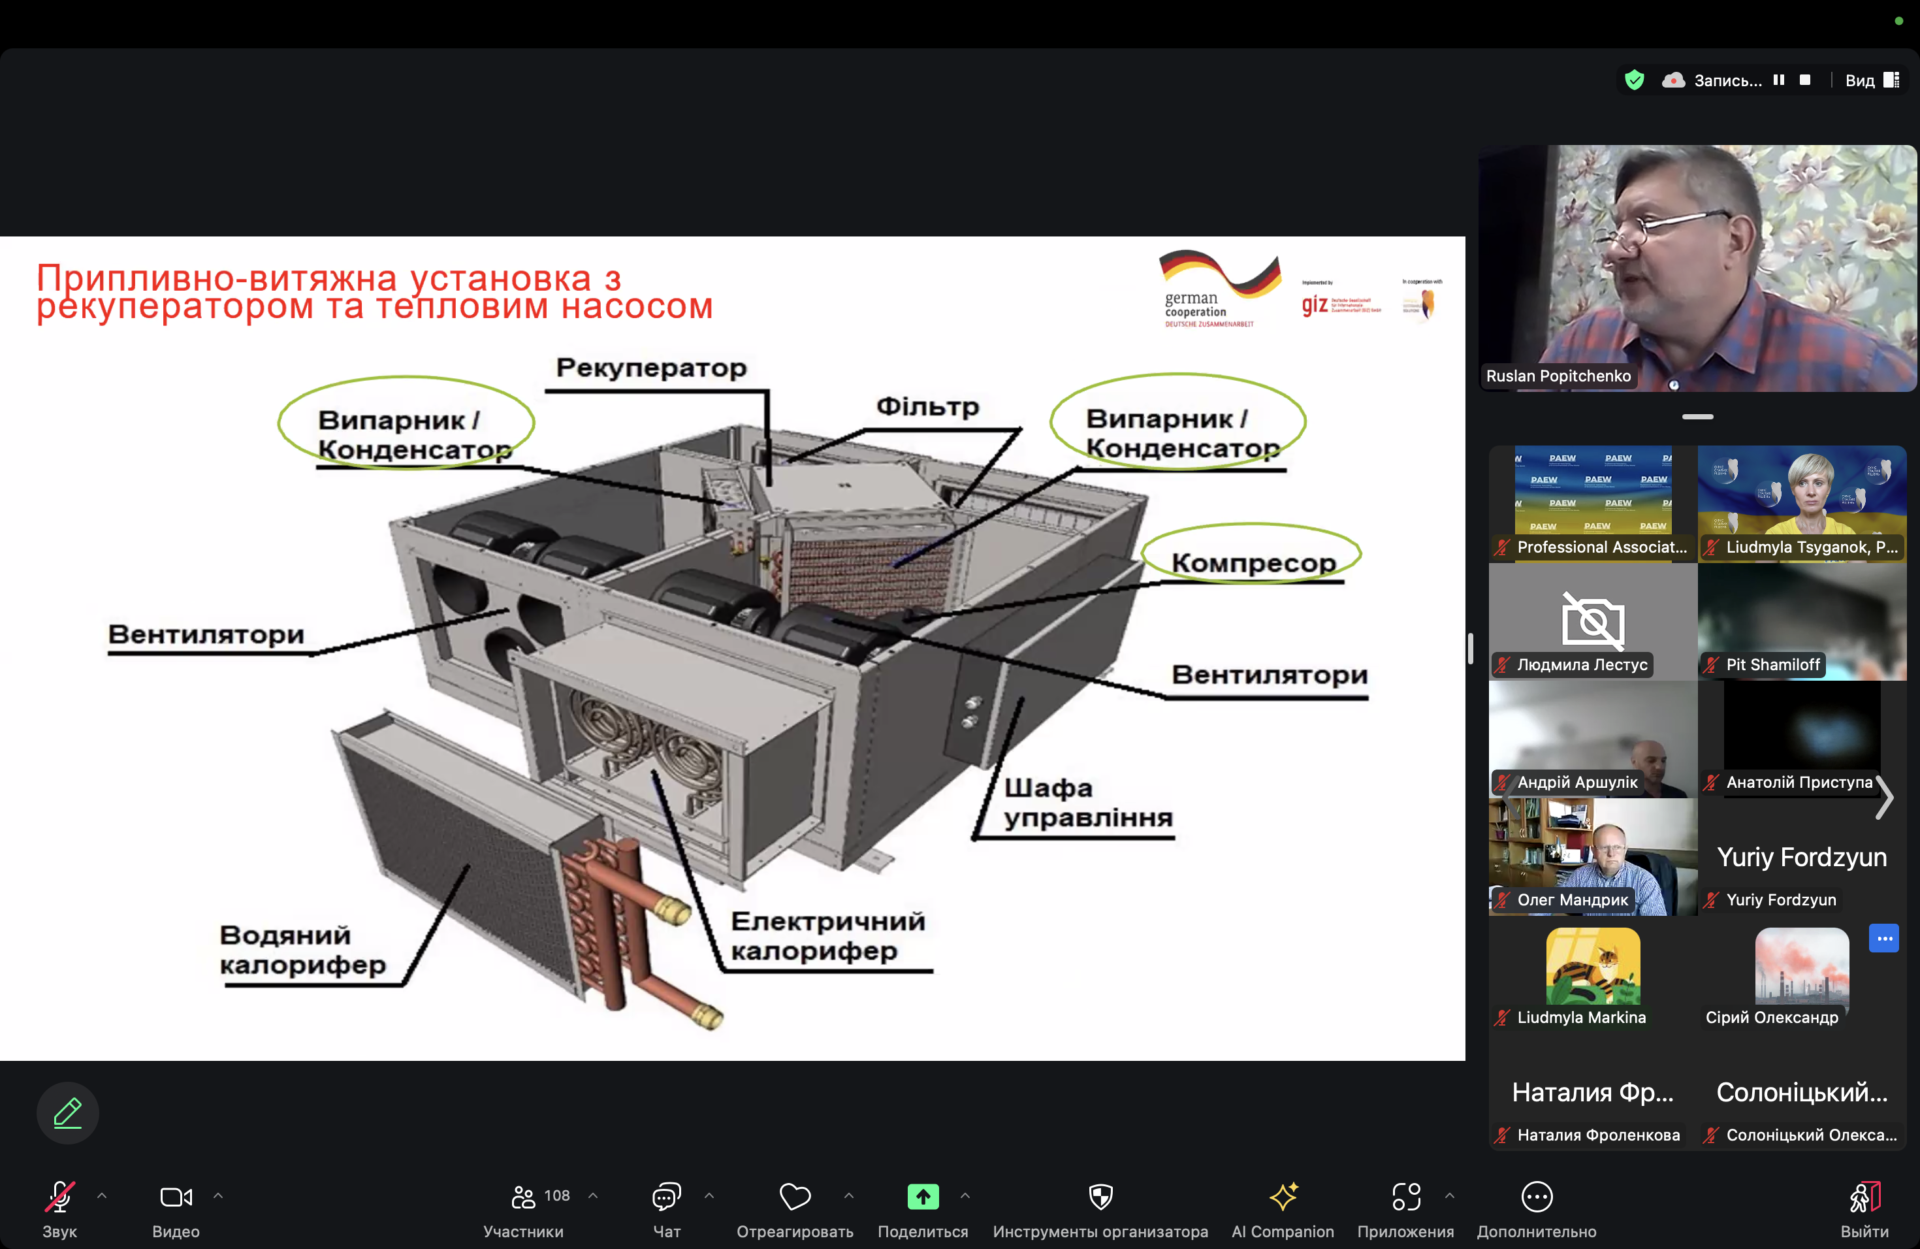Expand share options arrow
This screenshot has height=1249, width=1920.
click(965, 1195)
